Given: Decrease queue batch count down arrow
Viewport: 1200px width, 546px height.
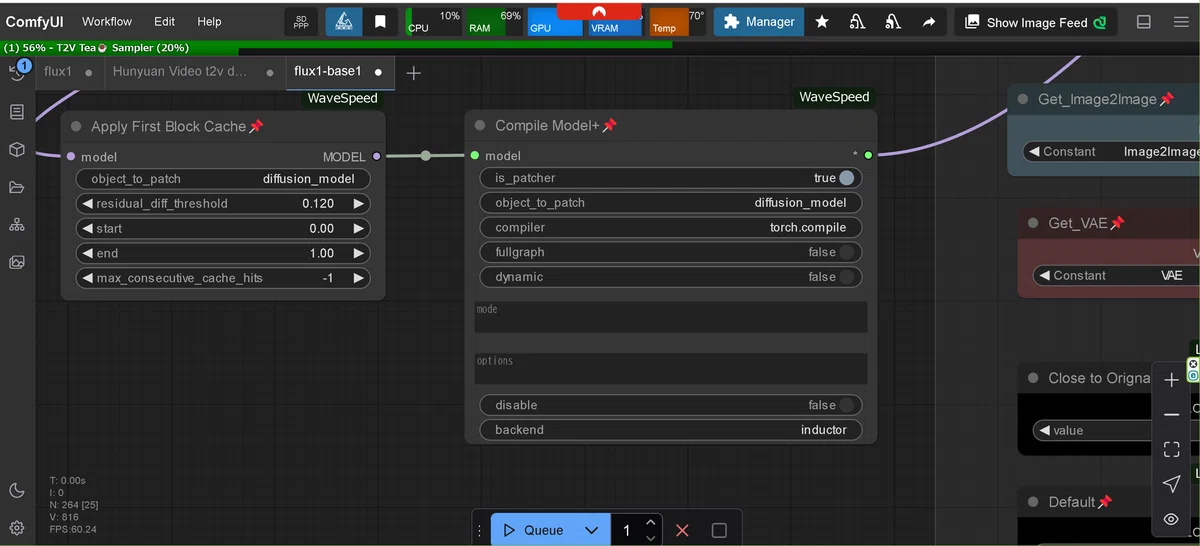Looking at the screenshot, I should [x=651, y=538].
